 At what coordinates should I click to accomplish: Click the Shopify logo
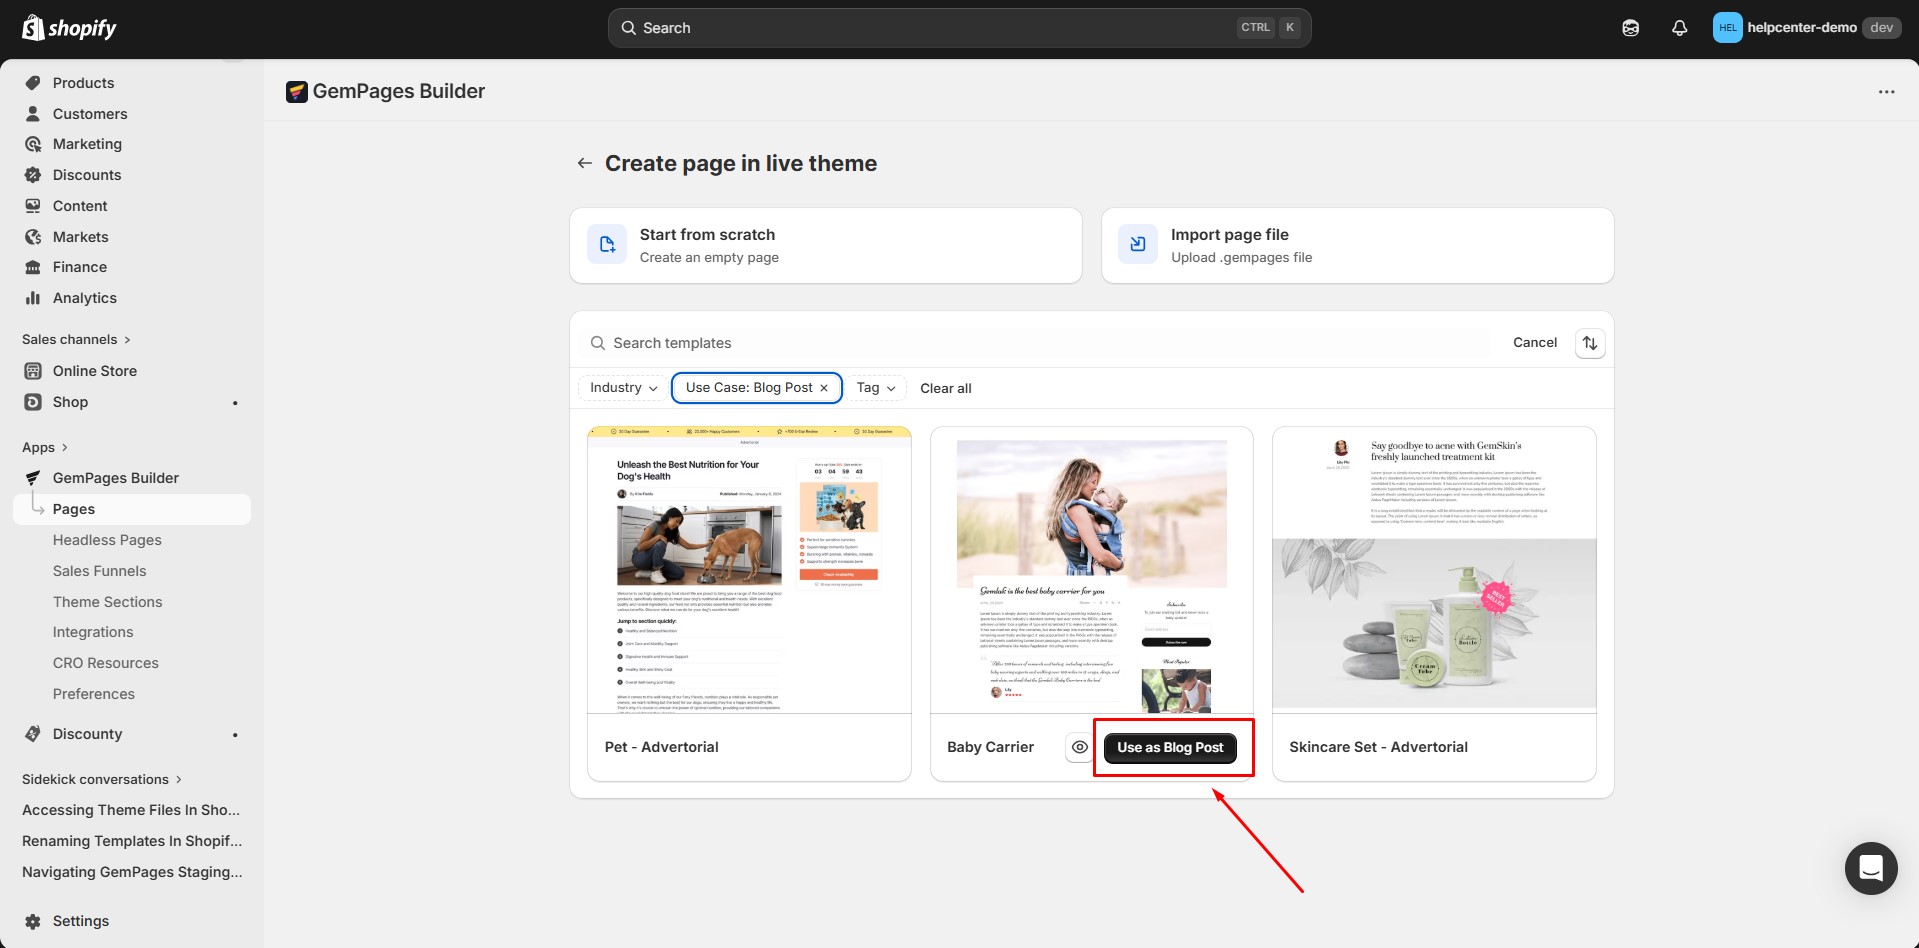69,28
